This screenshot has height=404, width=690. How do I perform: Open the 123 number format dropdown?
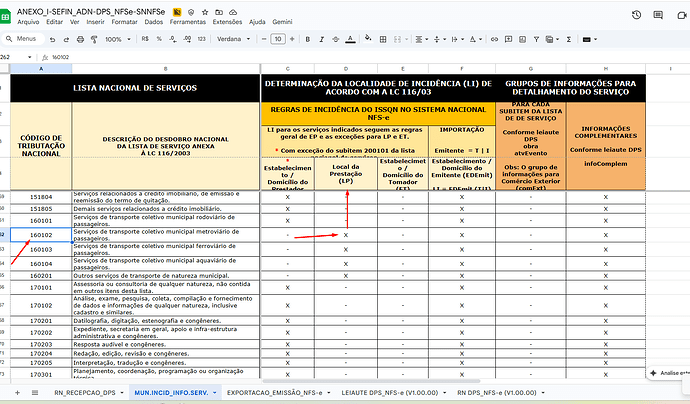coord(202,39)
